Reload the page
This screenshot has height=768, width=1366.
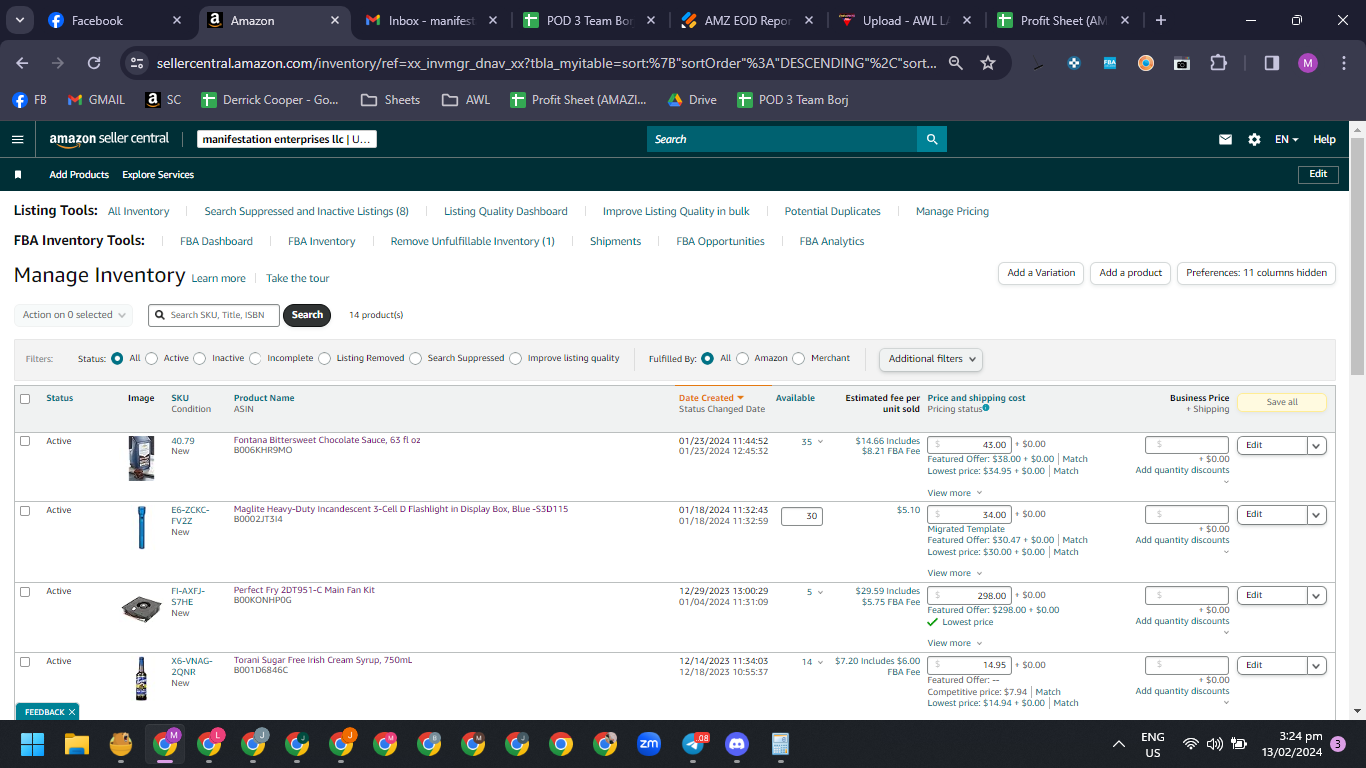(x=94, y=63)
